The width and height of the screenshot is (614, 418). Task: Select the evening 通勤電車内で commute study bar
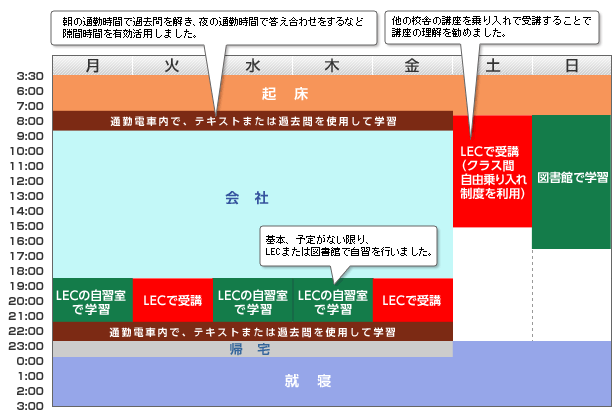tap(253, 331)
